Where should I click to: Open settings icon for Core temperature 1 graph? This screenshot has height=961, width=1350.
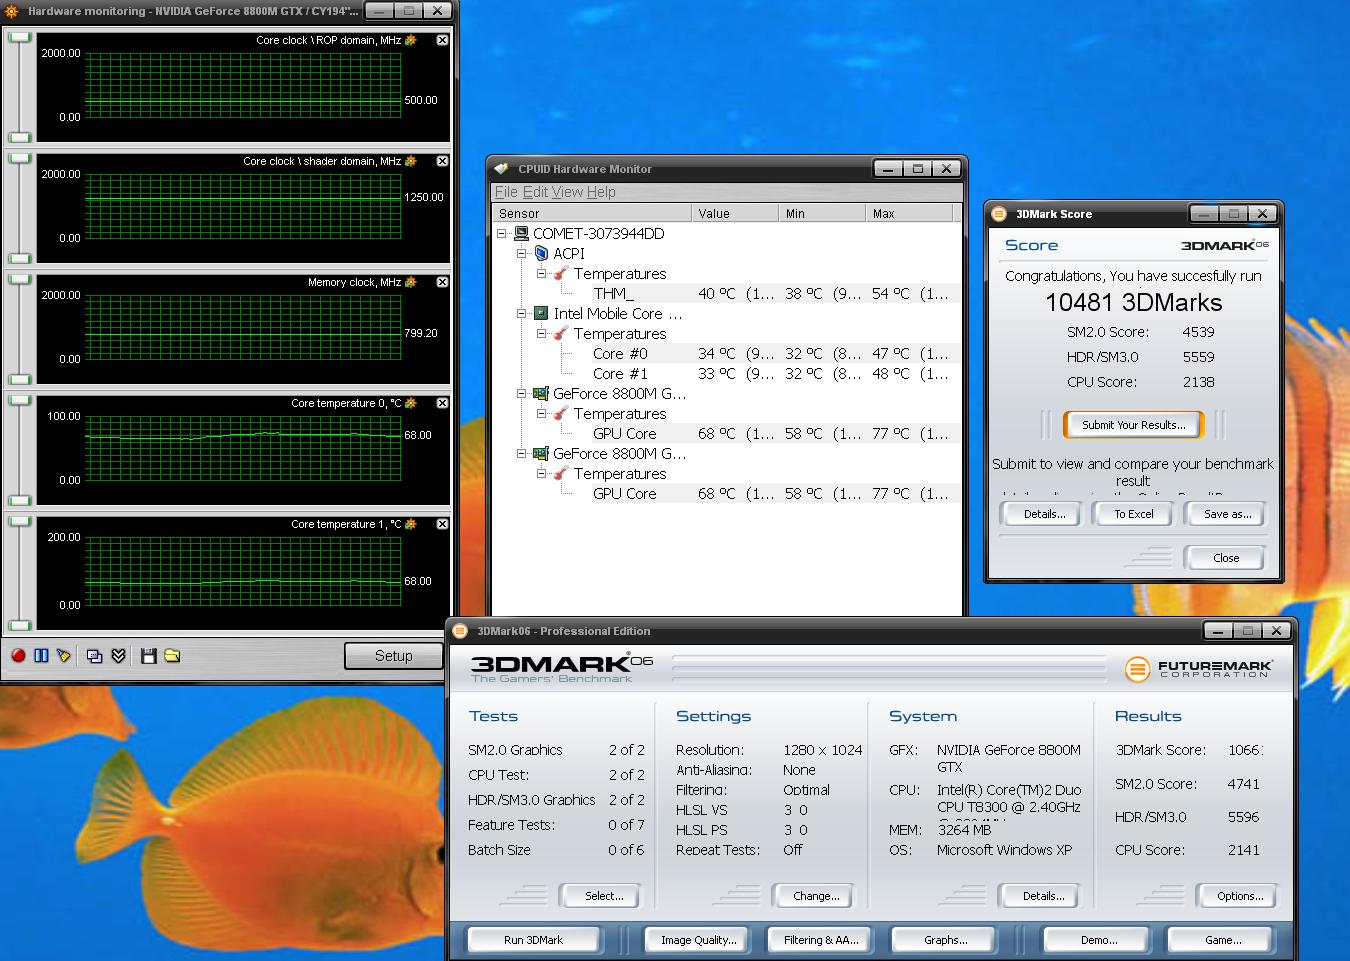tap(411, 524)
